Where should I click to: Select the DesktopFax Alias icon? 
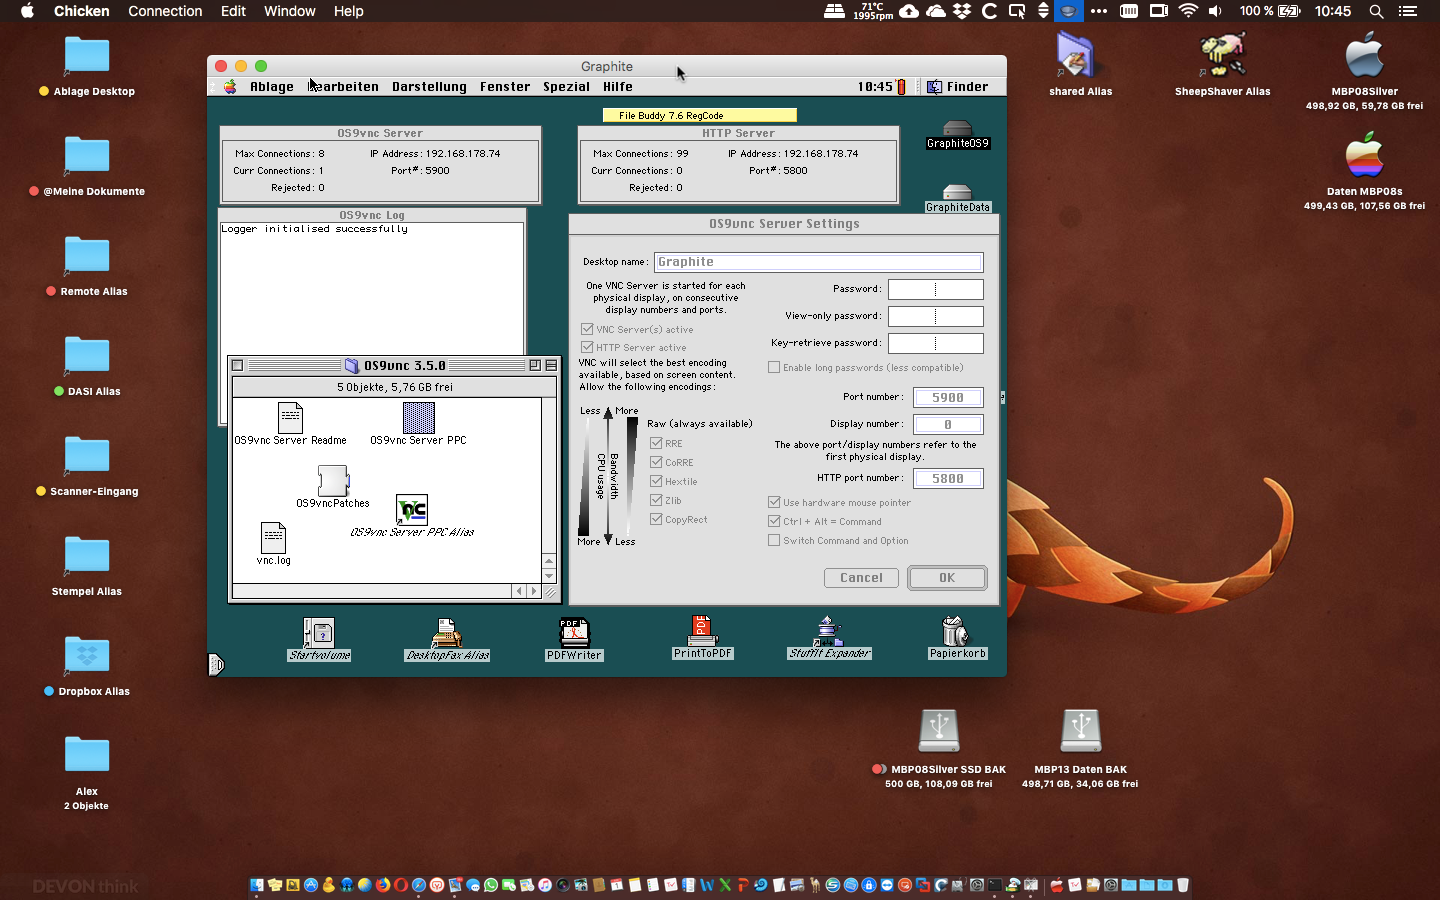[x=447, y=632]
